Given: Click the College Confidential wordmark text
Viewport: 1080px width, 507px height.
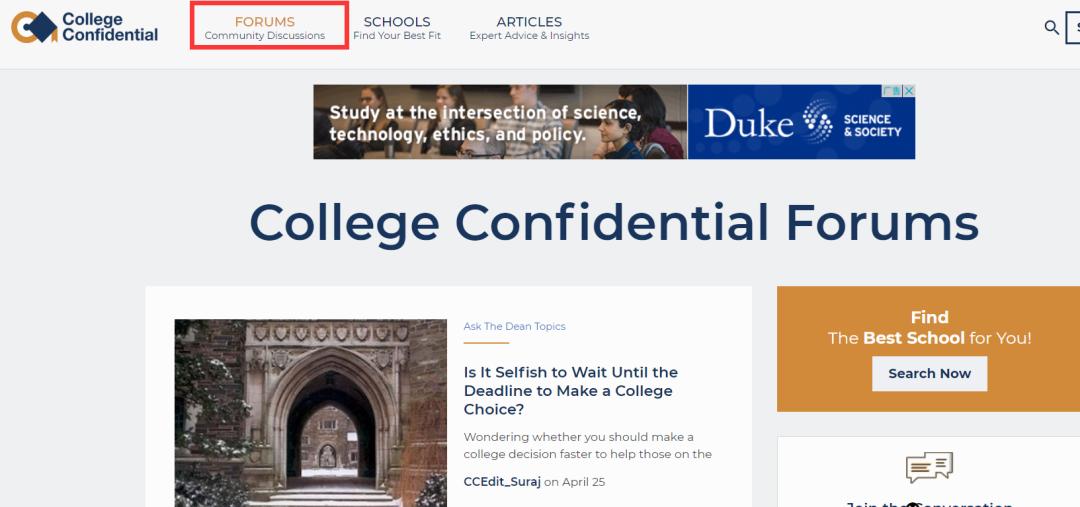Looking at the screenshot, I should [109, 27].
